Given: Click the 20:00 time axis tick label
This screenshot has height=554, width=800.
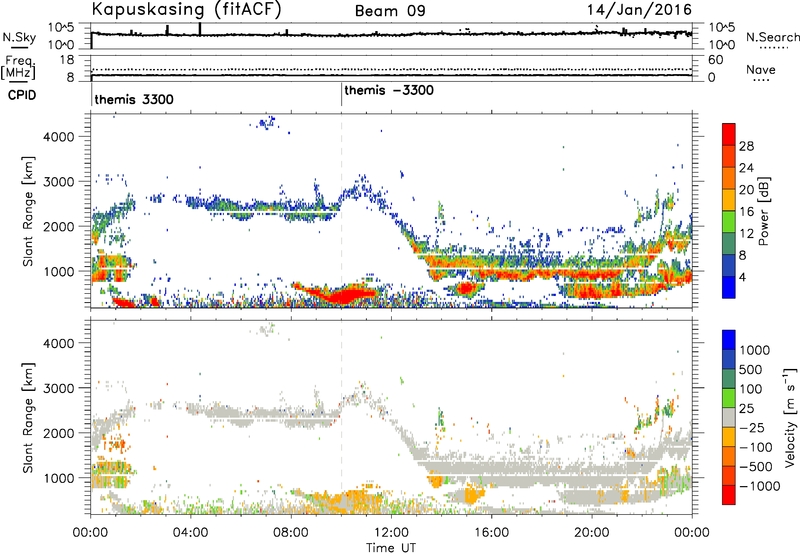Looking at the screenshot, I should (x=592, y=533).
